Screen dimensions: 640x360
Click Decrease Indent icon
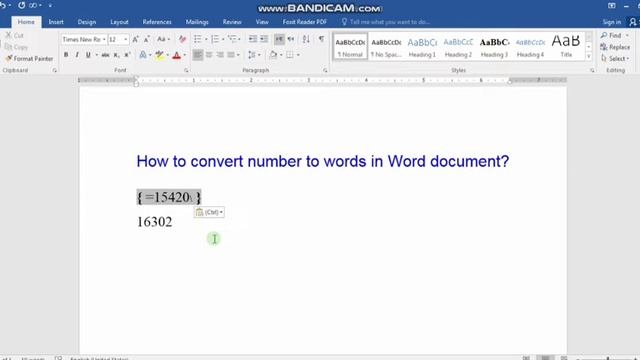(x=253, y=39)
